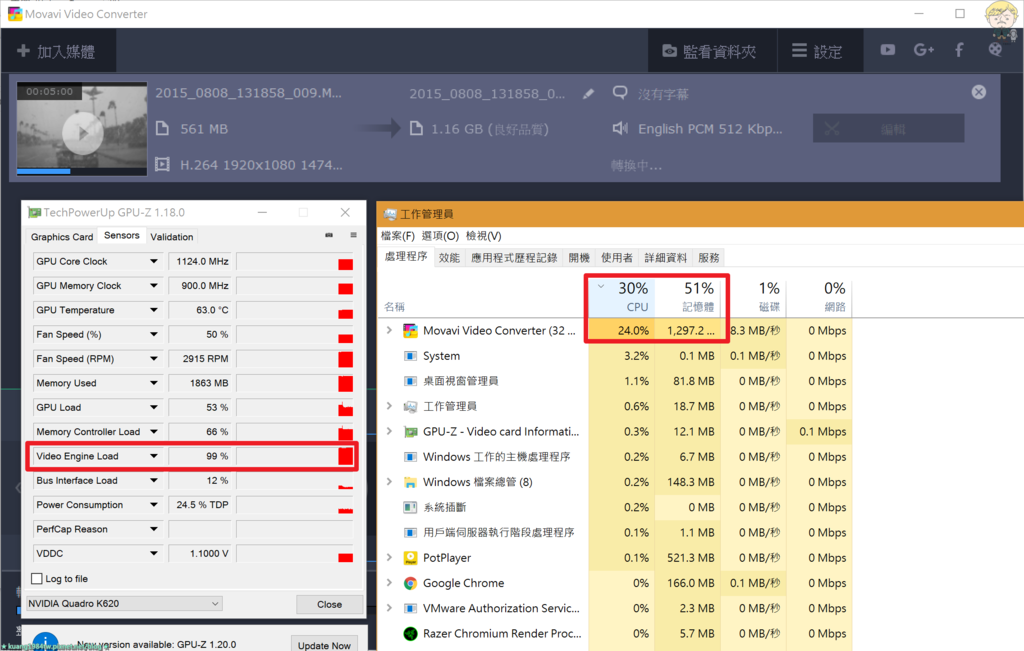Open the 設定 settings menu
1024x651 pixels.
click(818, 52)
